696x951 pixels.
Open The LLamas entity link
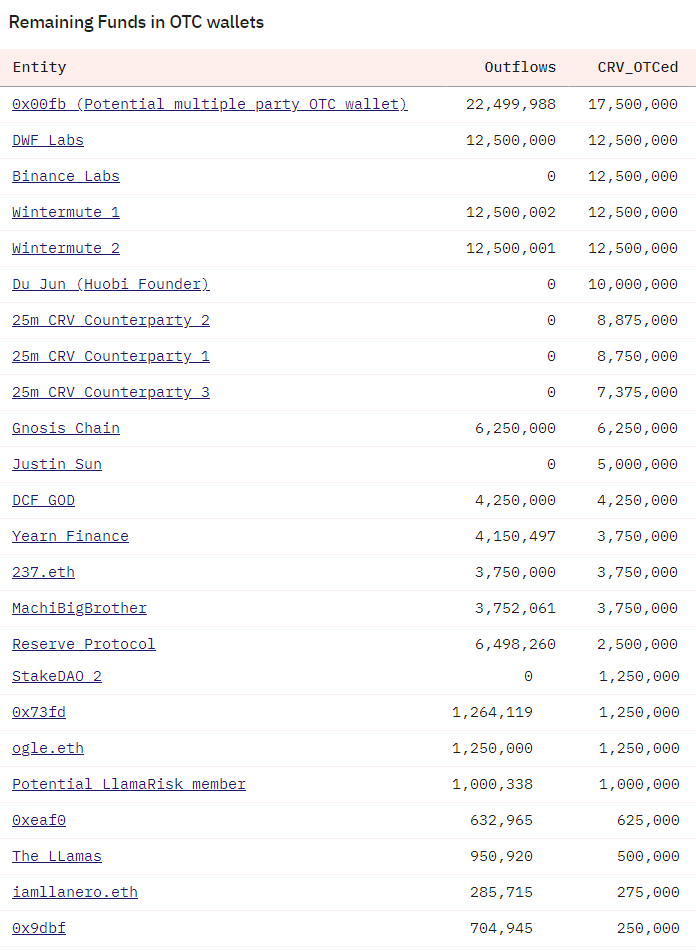click(57, 856)
